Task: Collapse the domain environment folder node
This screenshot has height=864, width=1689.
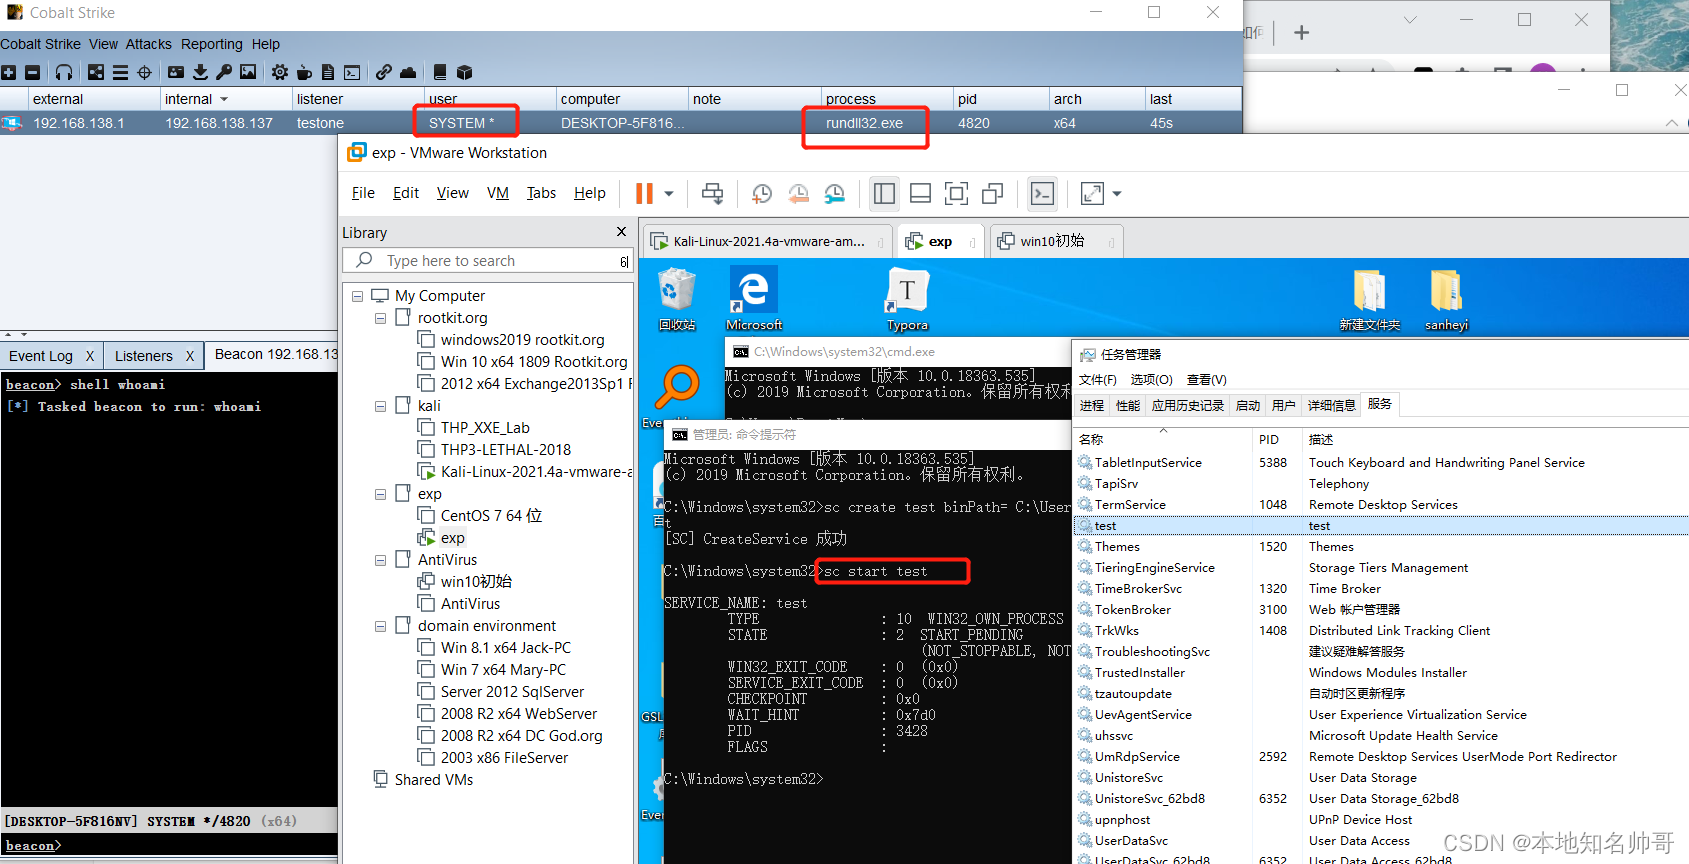Action: 380,626
